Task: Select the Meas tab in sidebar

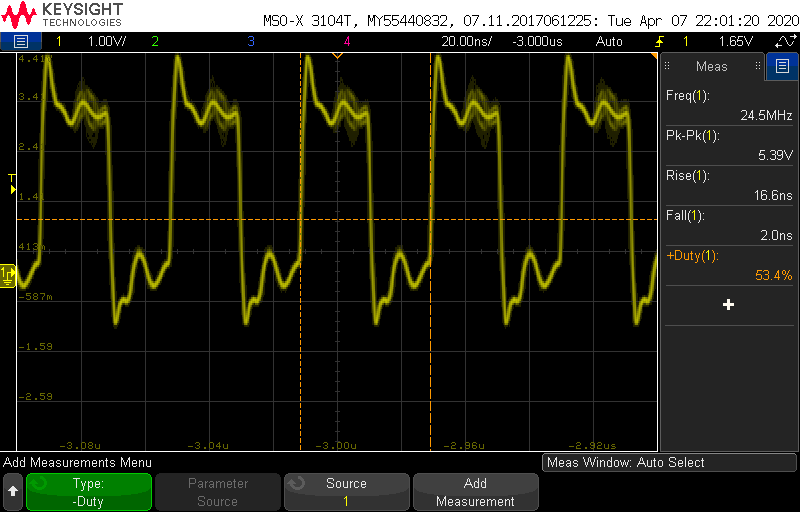Action: click(712, 66)
